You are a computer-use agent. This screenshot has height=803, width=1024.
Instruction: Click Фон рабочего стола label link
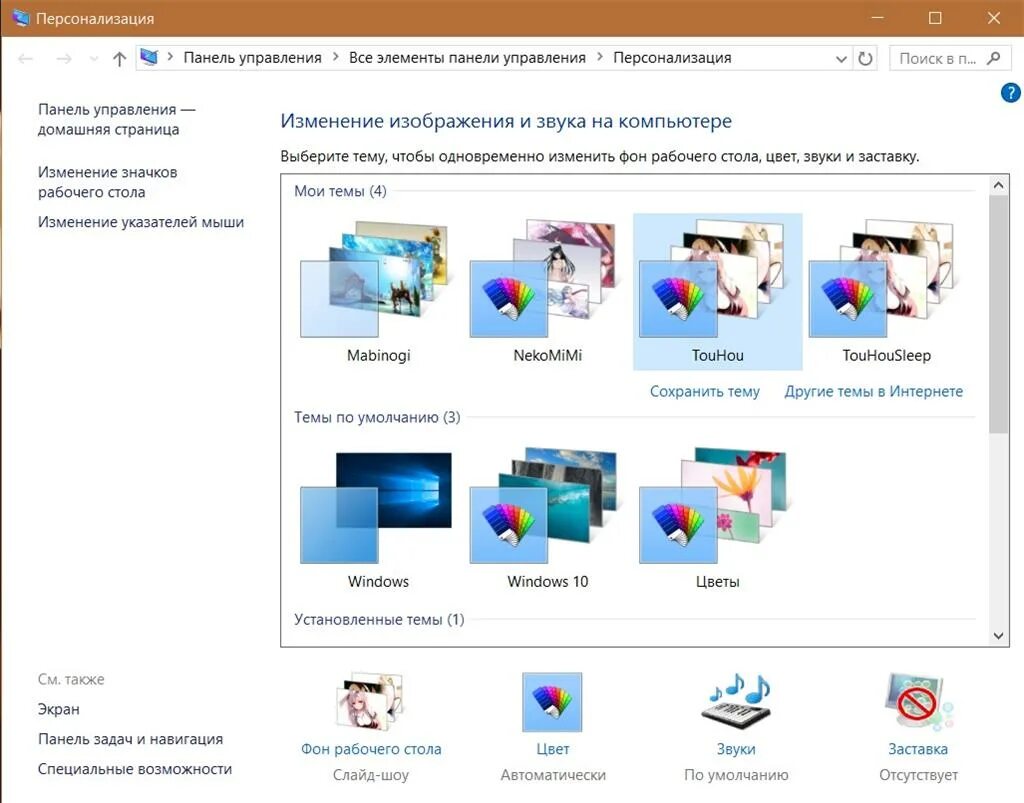click(x=371, y=749)
